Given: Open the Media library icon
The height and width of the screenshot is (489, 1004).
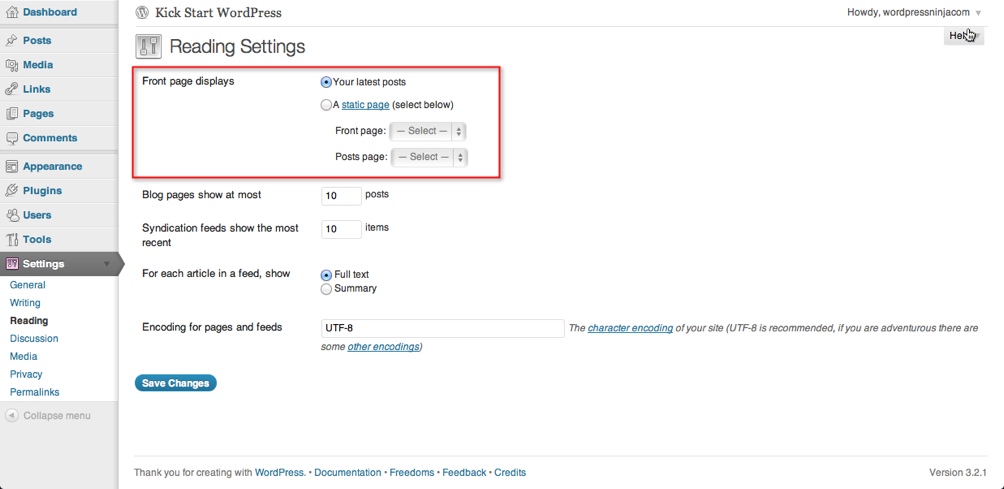Looking at the screenshot, I should 12,65.
